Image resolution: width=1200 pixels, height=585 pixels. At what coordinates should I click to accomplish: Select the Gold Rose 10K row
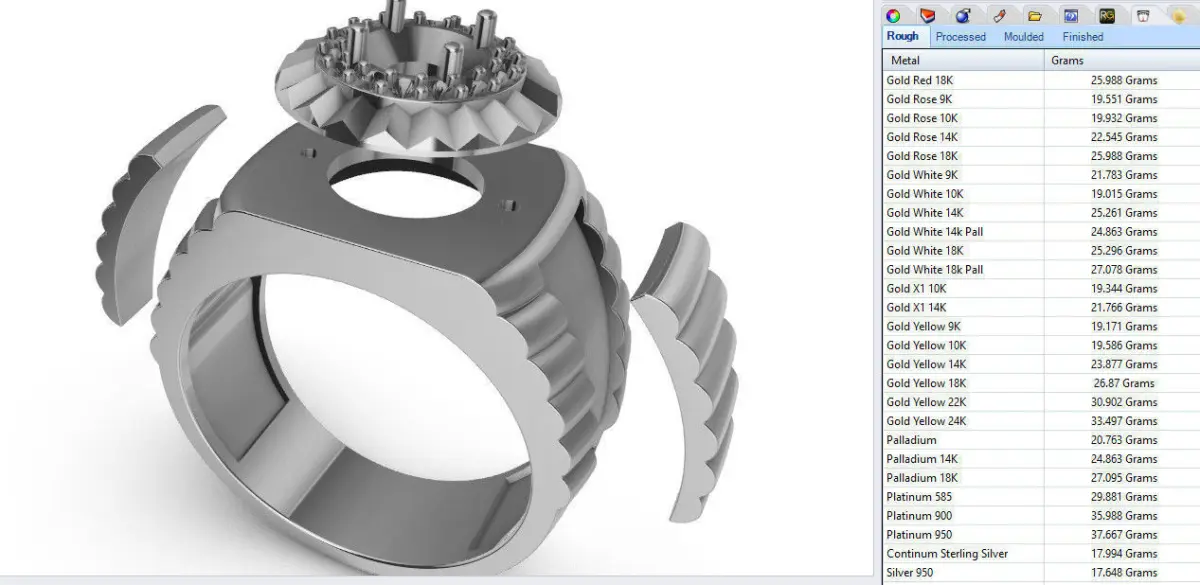[x=1041, y=118]
